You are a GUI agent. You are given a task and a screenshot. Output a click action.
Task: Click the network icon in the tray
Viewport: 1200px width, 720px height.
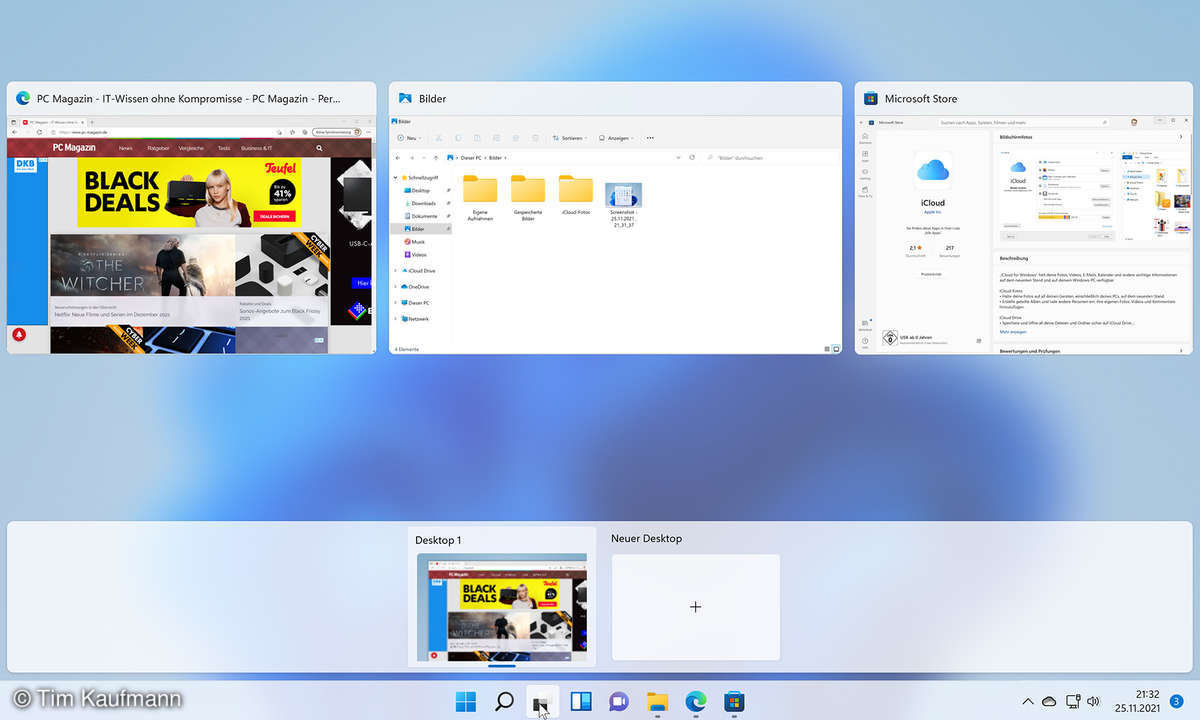point(1073,702)
